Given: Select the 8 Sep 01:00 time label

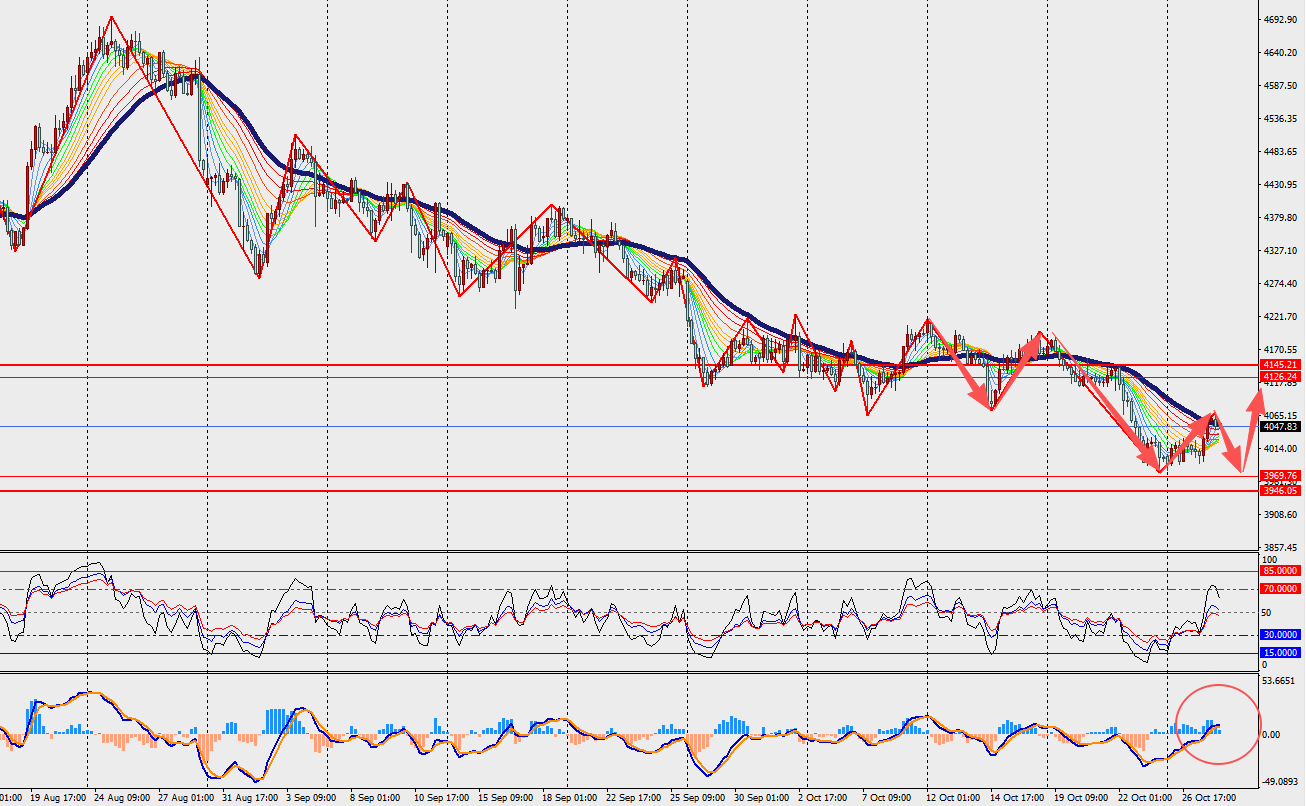Looking at the screenshot, I should coord(376,798).
